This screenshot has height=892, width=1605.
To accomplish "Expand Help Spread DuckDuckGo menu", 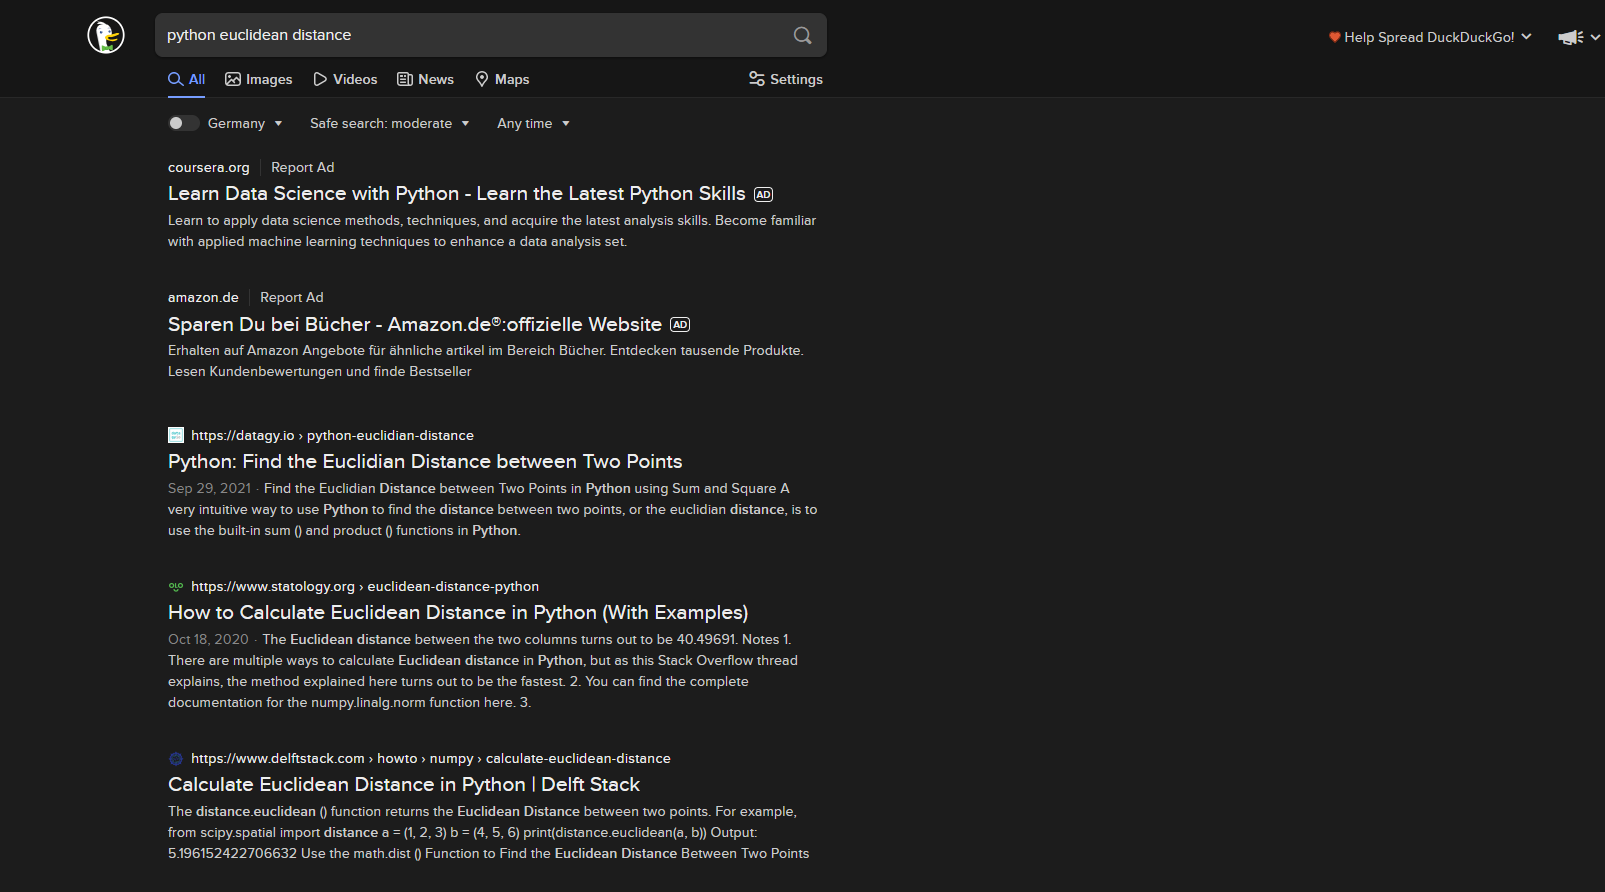I will coord(1430,37).
